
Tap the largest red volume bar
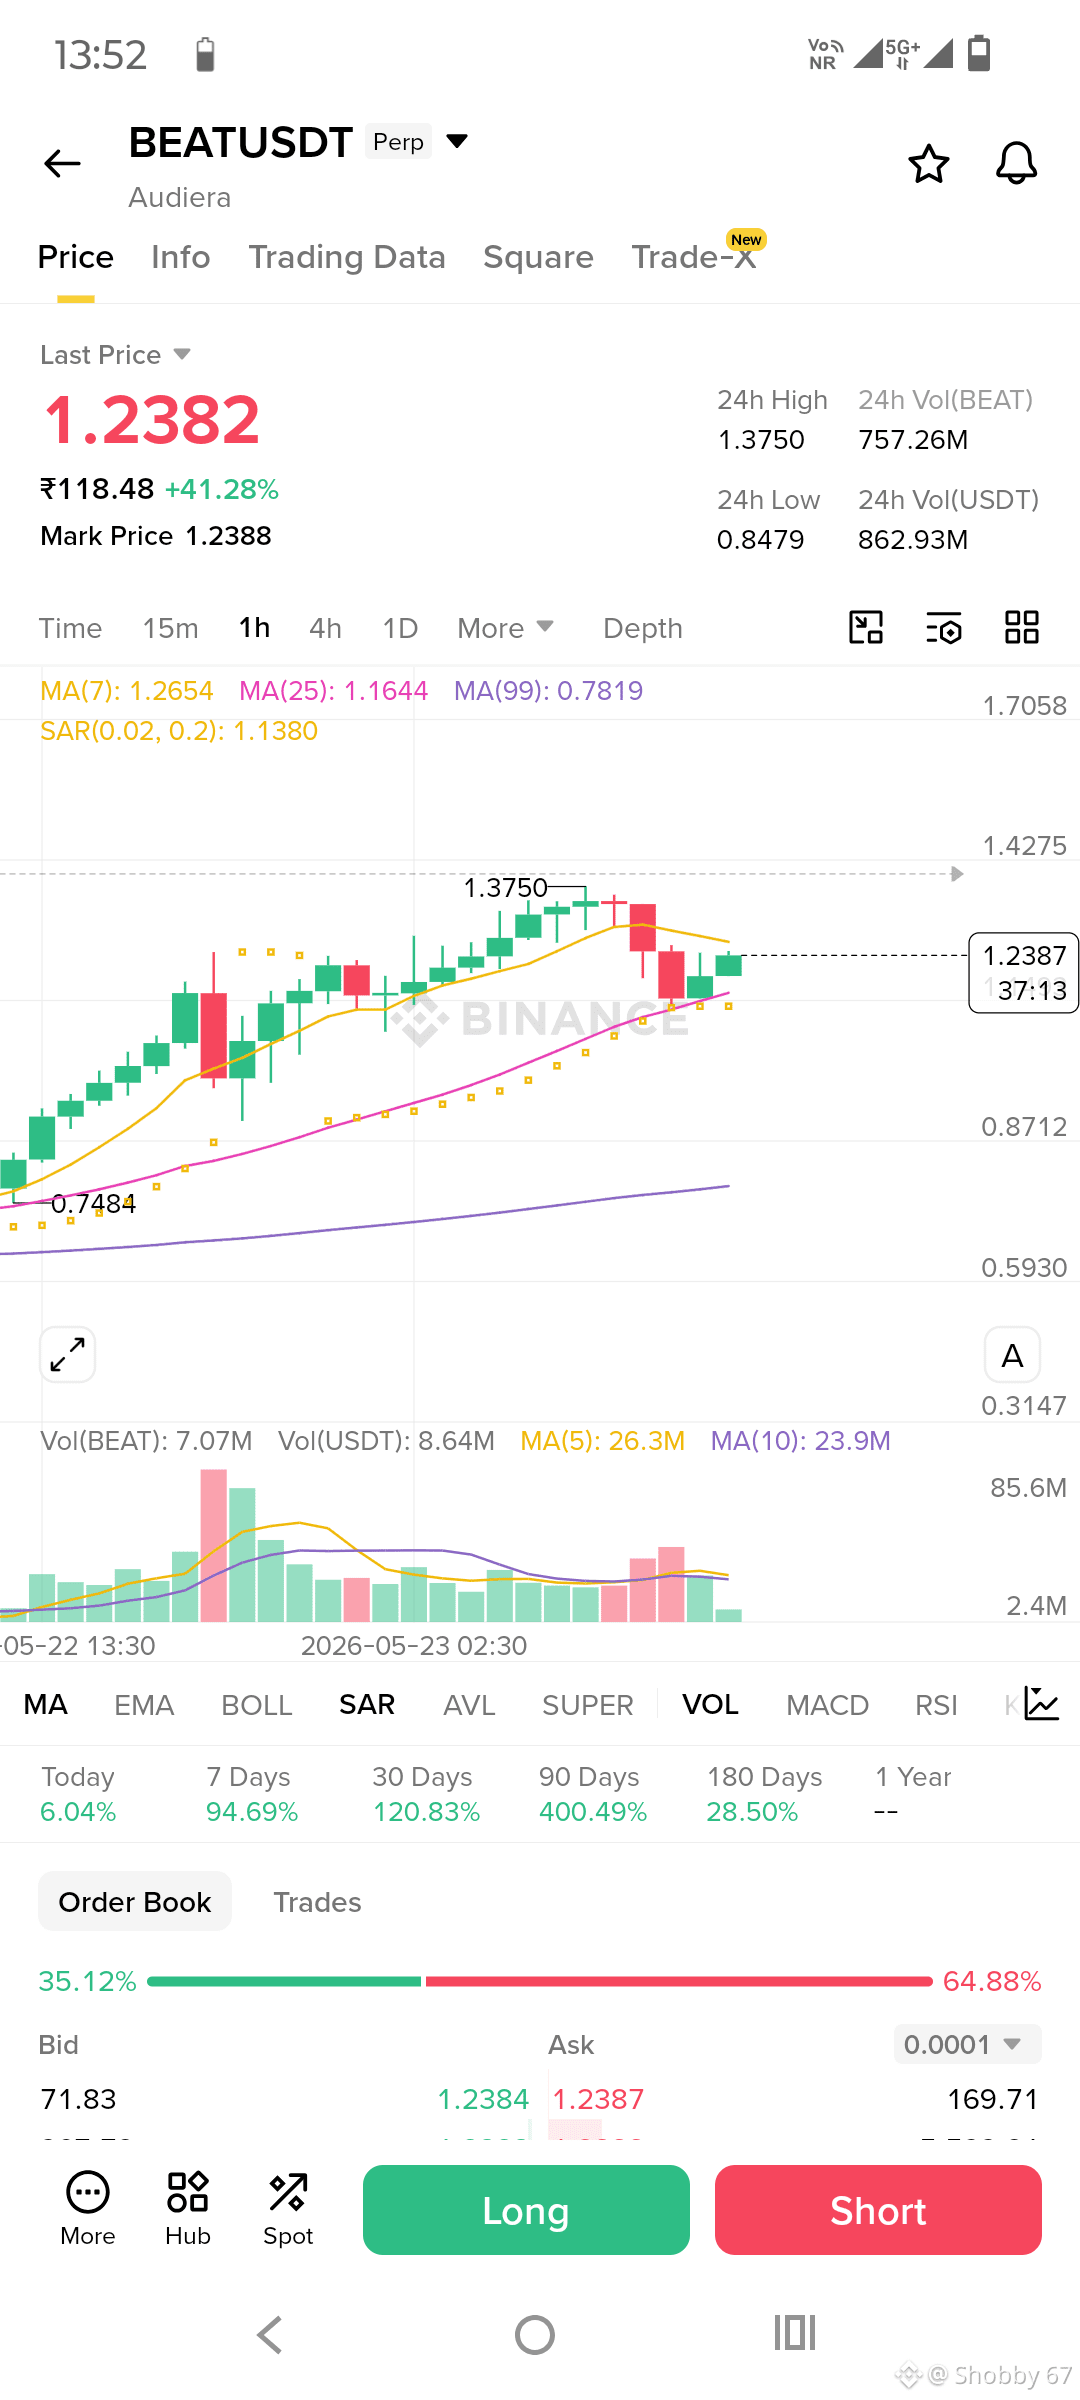point(213,1545)
